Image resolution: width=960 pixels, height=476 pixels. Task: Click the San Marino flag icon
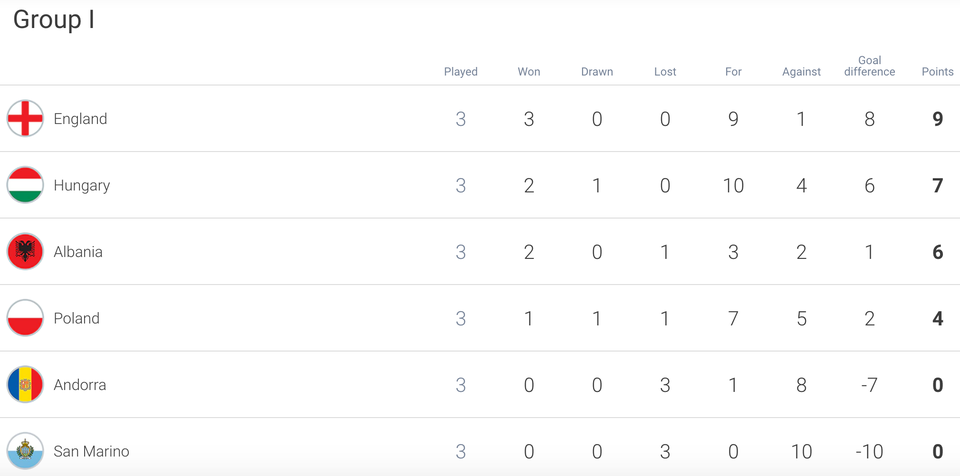25,451
